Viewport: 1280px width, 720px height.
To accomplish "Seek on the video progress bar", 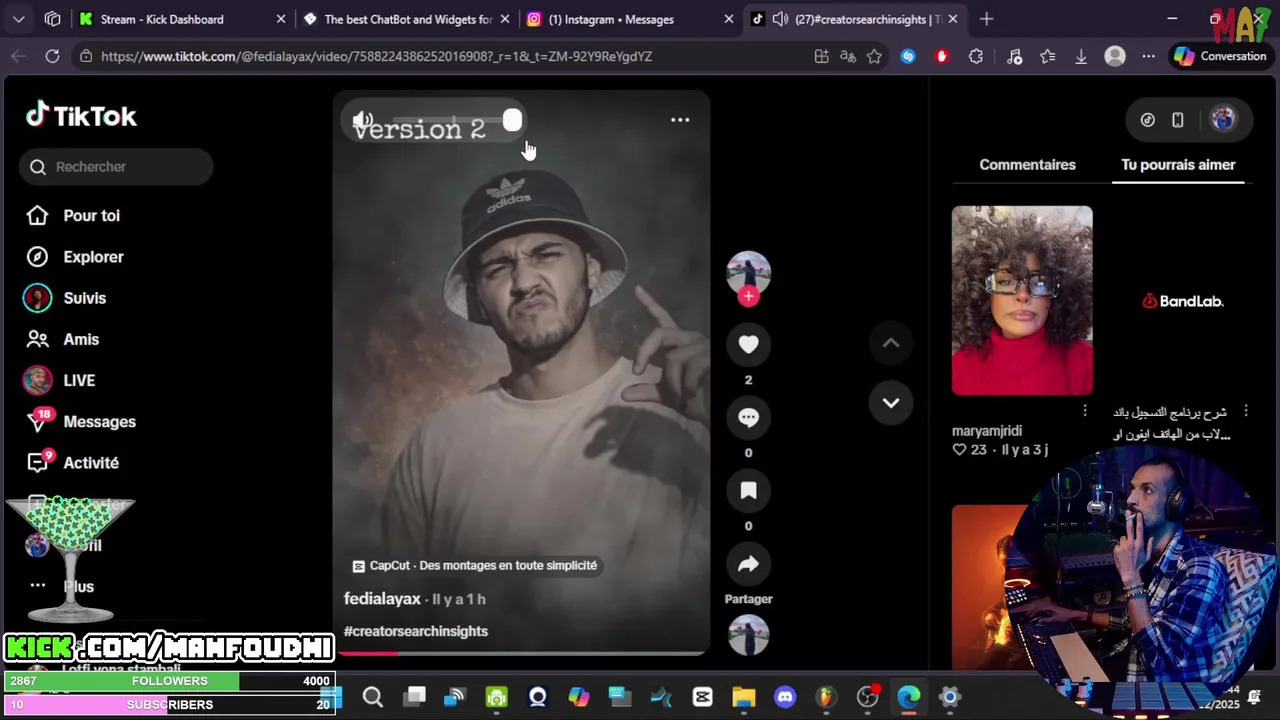I will (521, 653).
